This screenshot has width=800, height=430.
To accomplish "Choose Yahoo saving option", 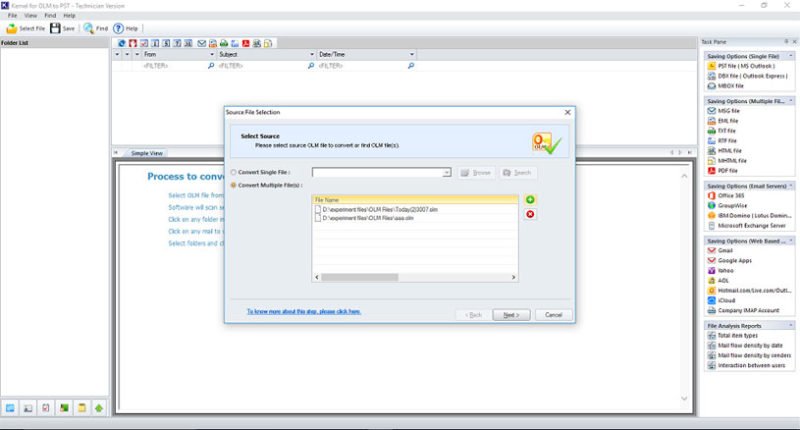I will (721, 270).
